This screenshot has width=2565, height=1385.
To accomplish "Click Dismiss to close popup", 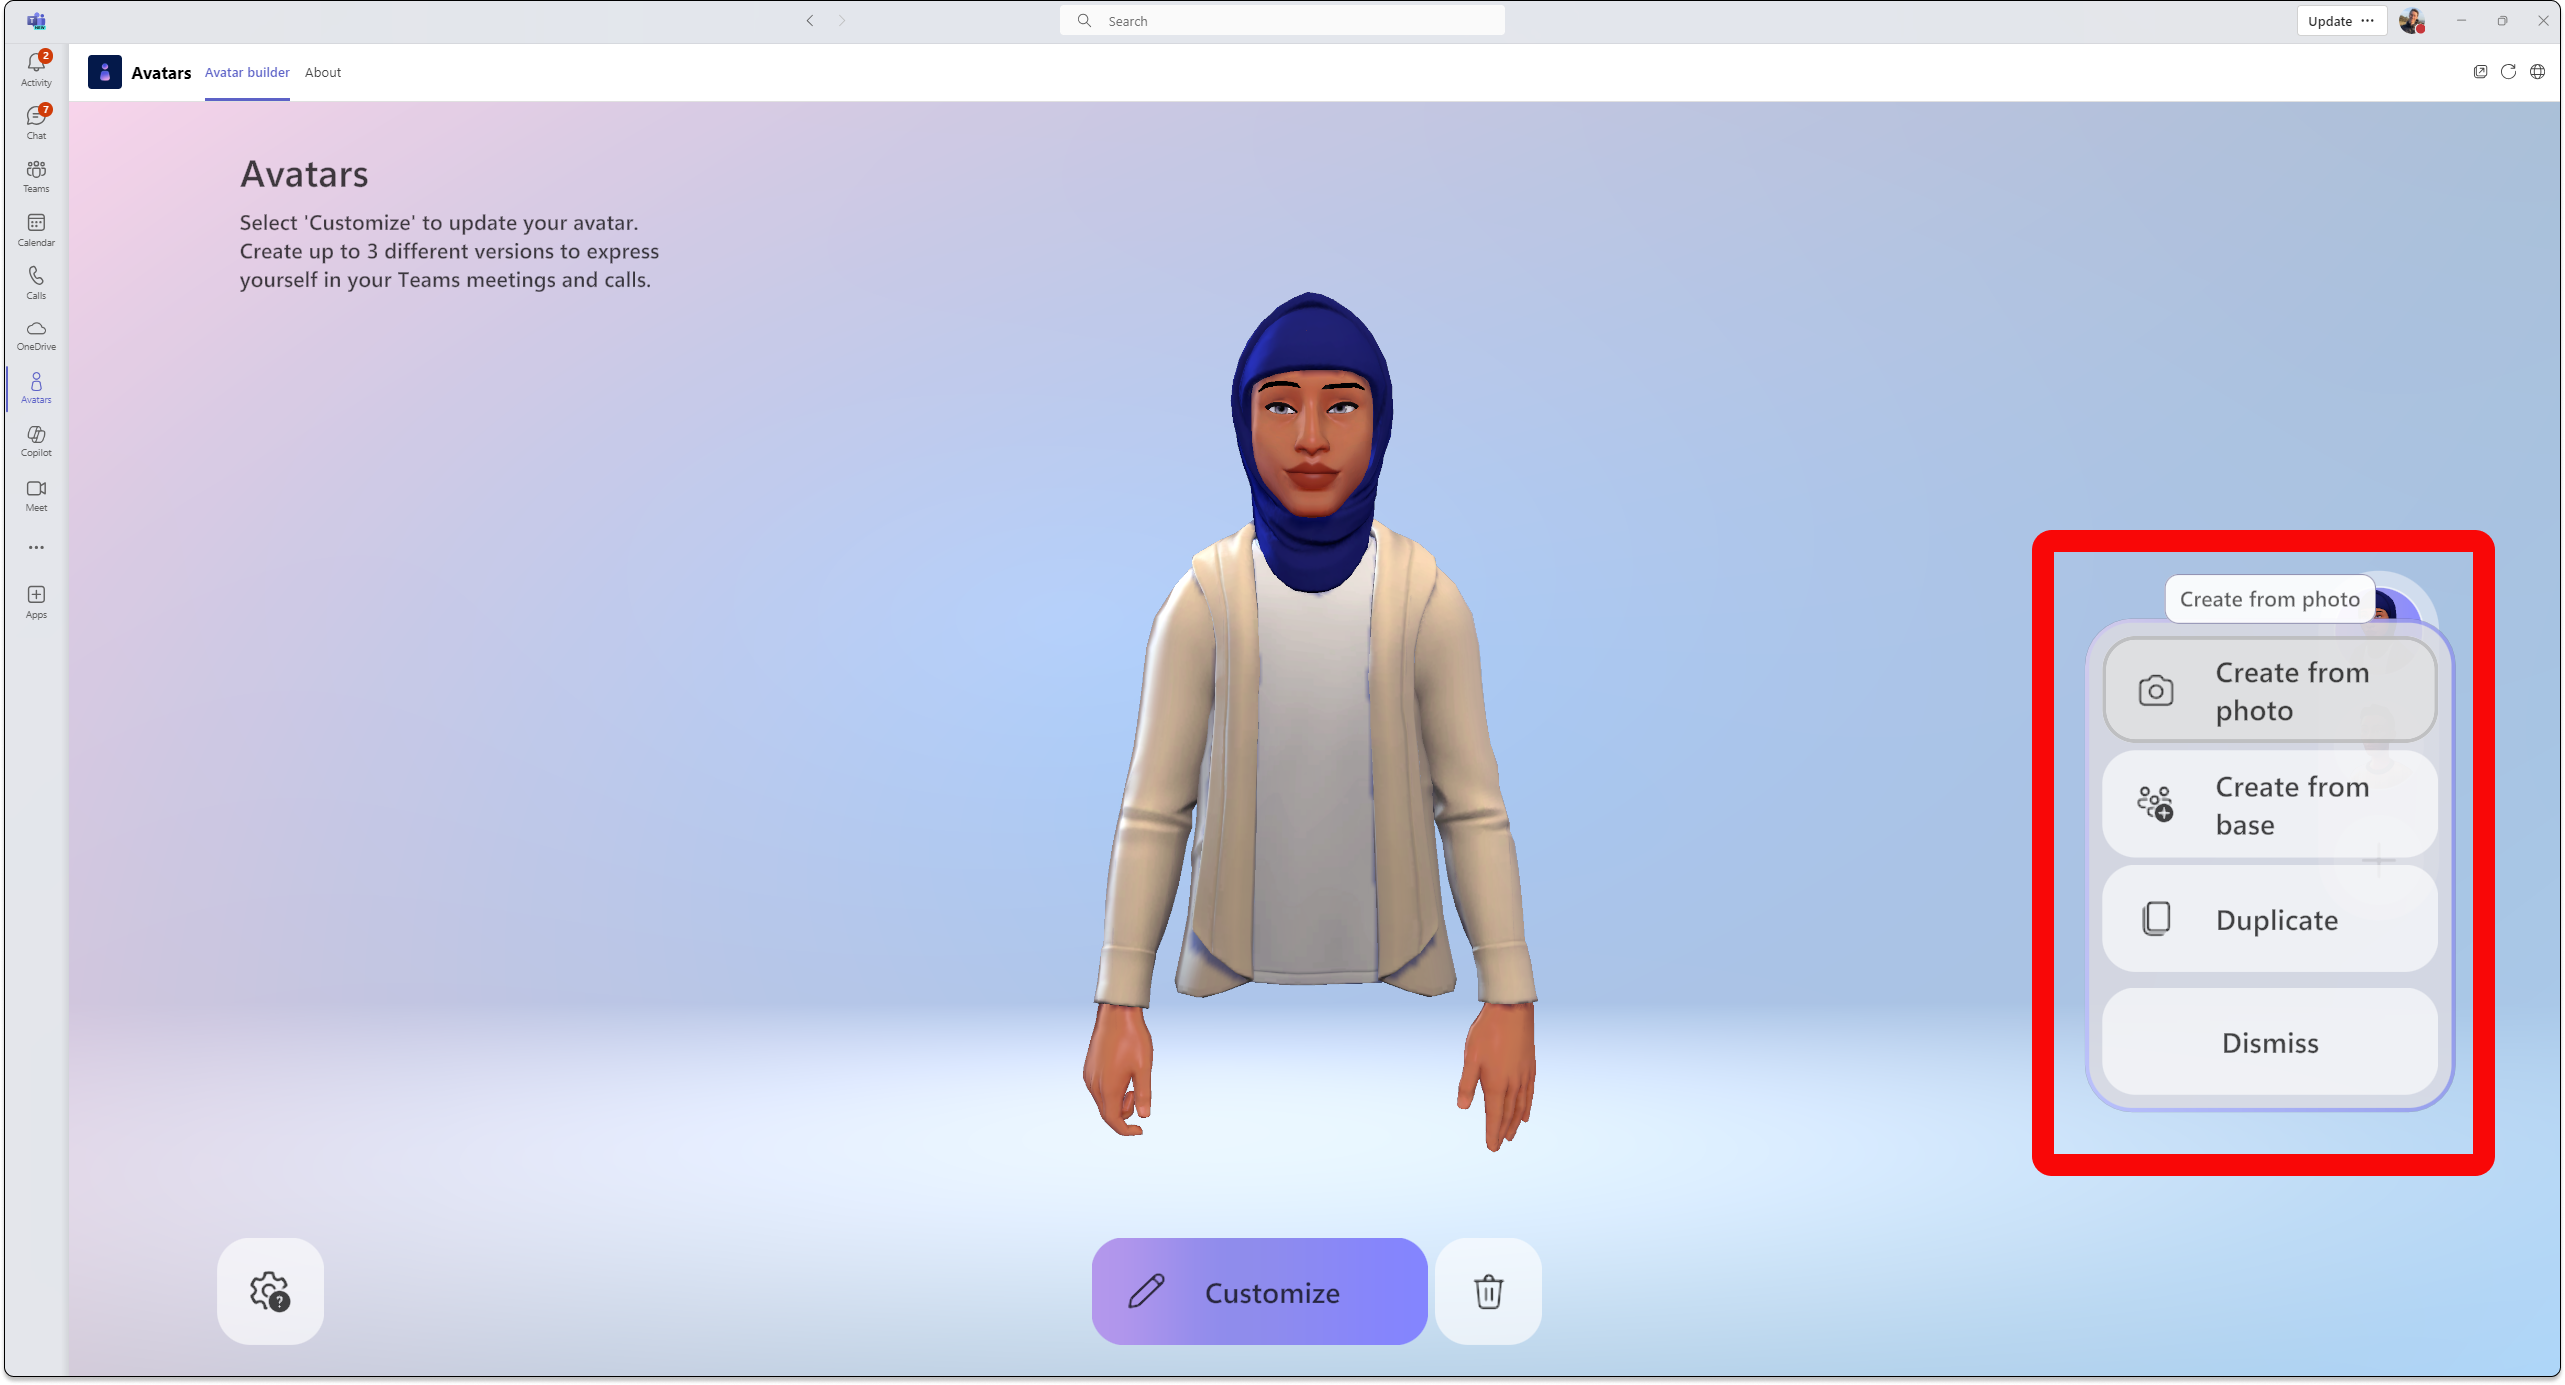I will (x=2270, y=1042).
